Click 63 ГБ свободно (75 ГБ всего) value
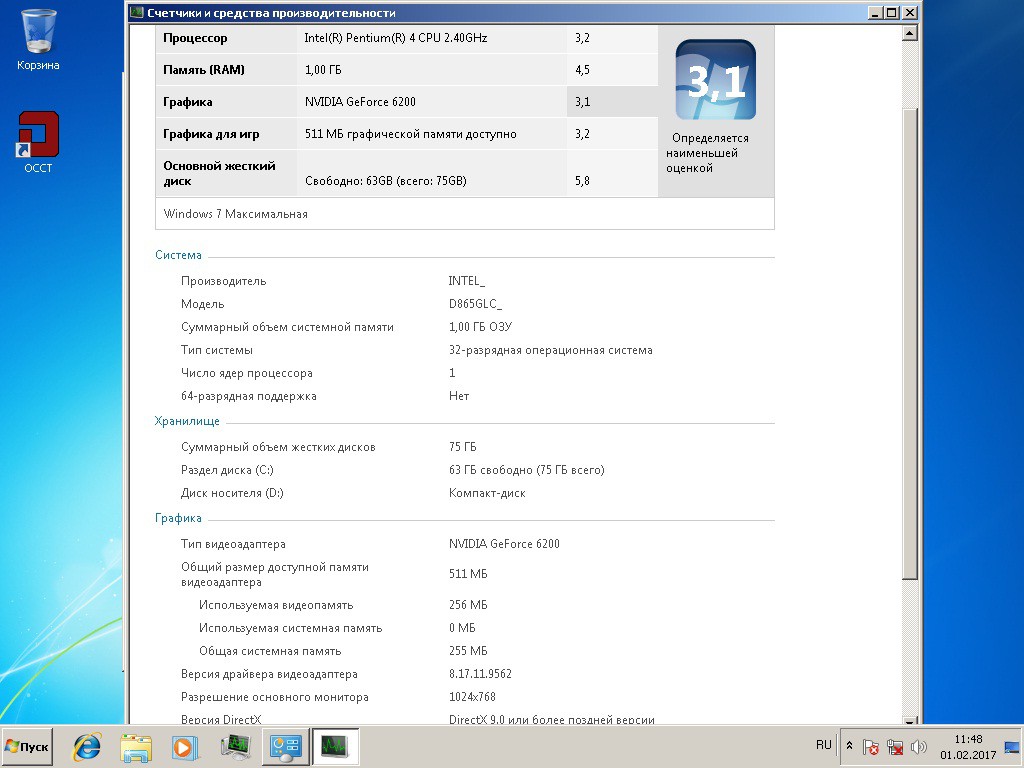 click(x=526, y=470)
